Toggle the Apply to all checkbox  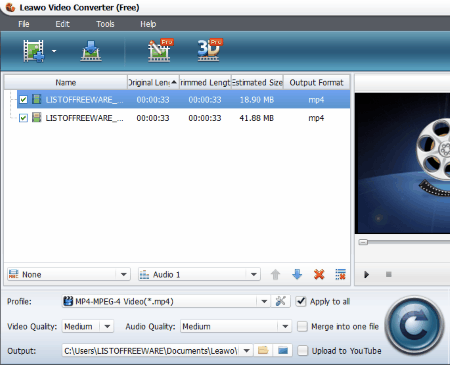301,301
